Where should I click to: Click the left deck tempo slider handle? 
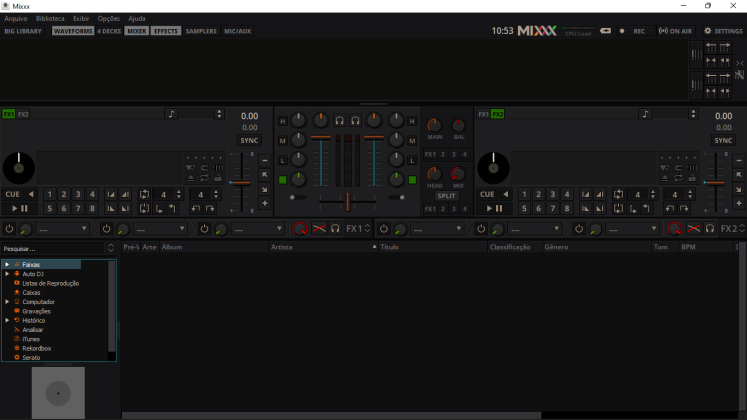[x=241, y=183]
